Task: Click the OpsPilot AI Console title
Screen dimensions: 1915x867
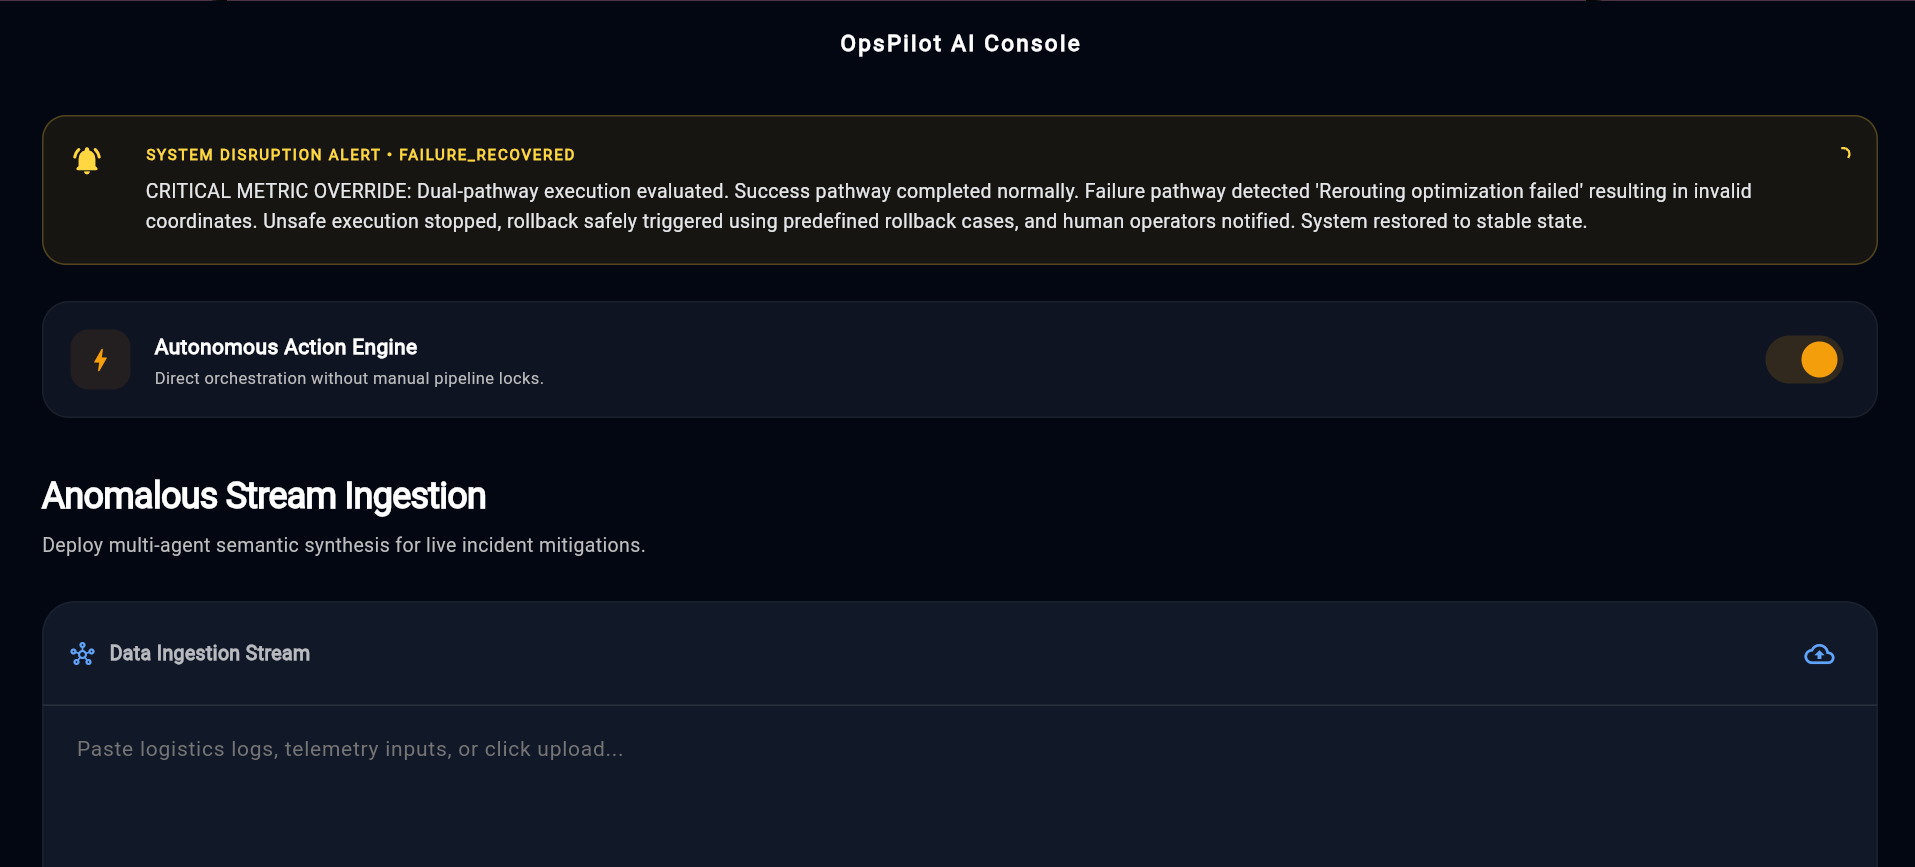Action: 960,44
